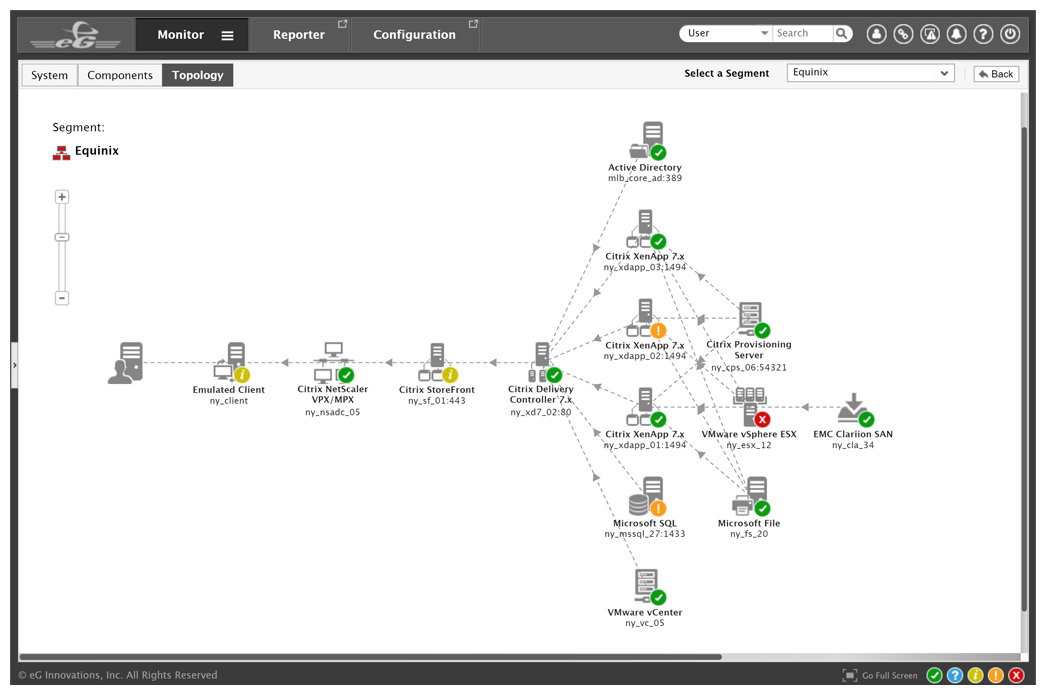Click into the Search input field
The width and height of the screenshot is (1046, 695).
pyautogui.click(x=803, y=33)
